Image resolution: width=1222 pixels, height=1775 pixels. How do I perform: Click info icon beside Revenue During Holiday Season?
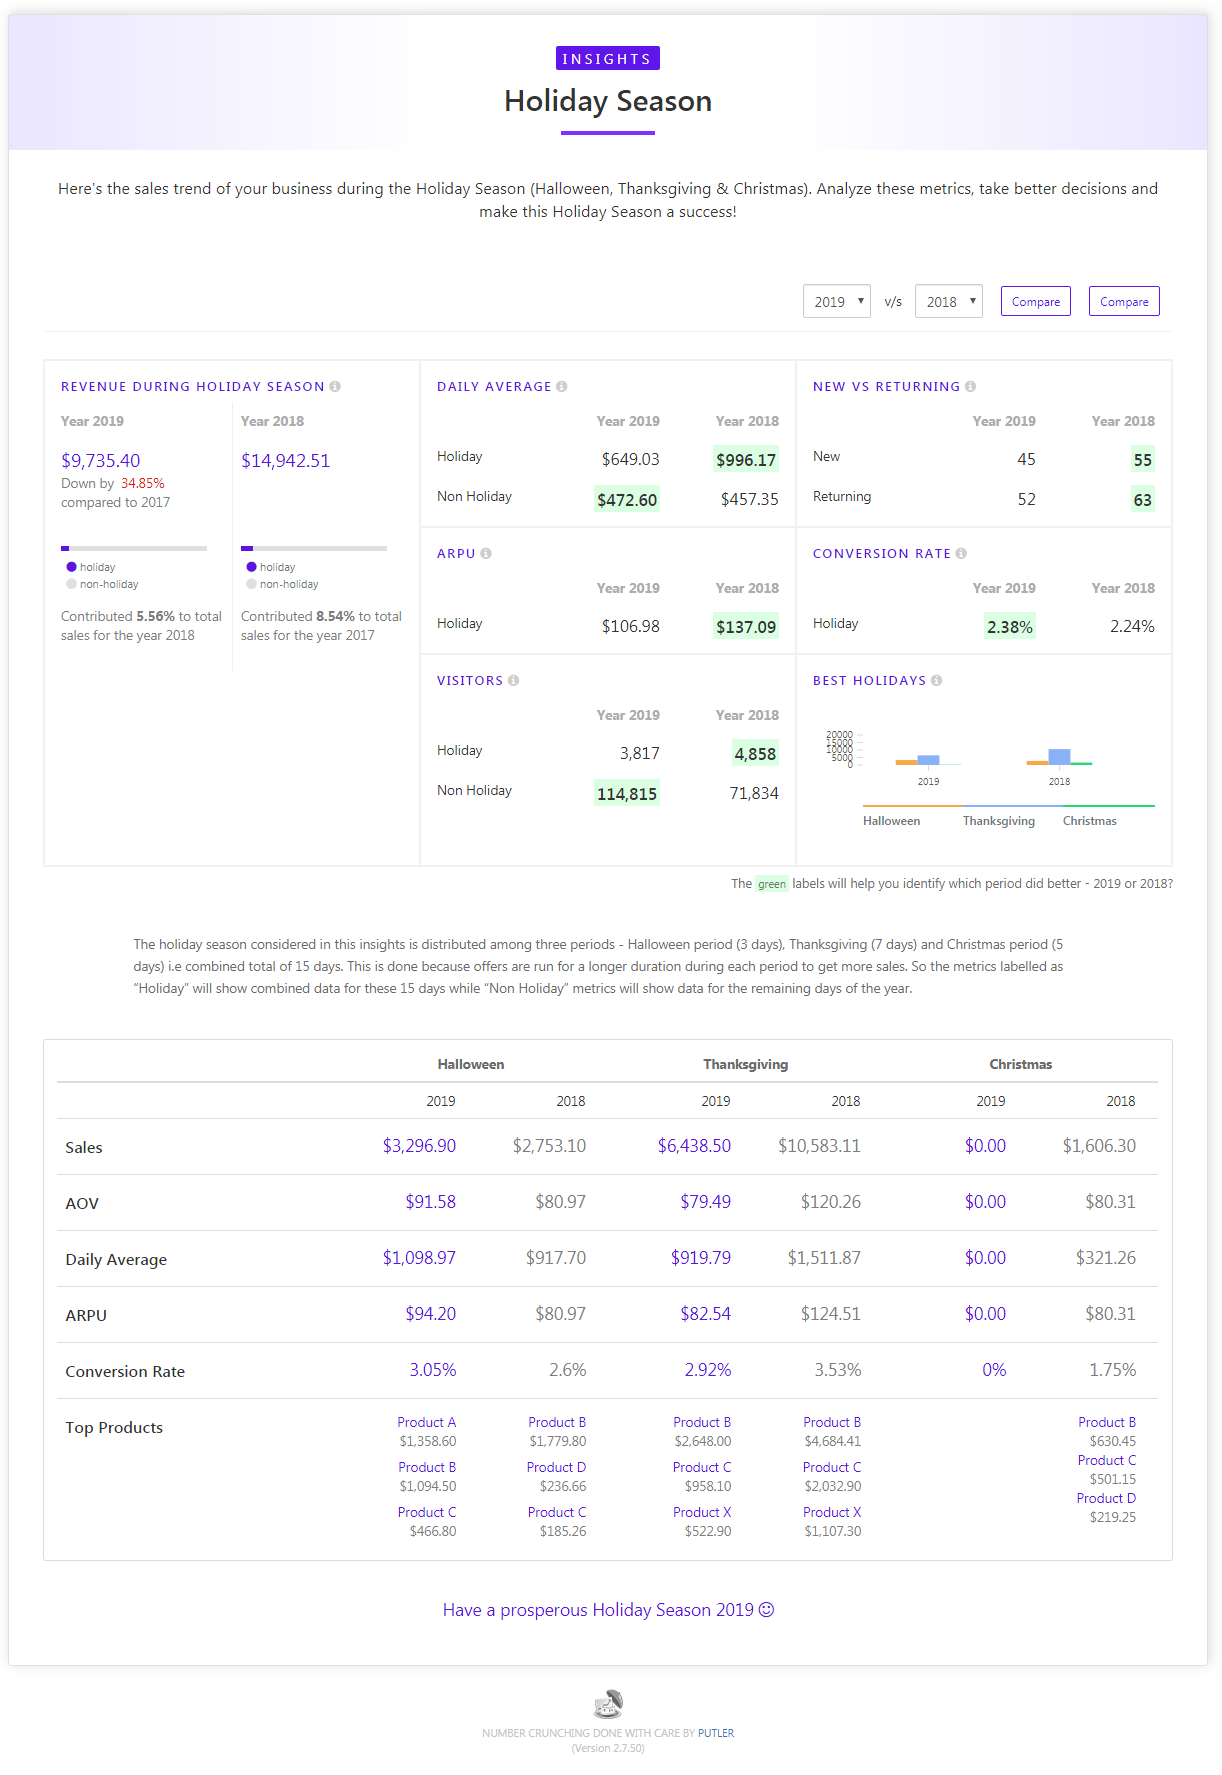coord(335,387)
